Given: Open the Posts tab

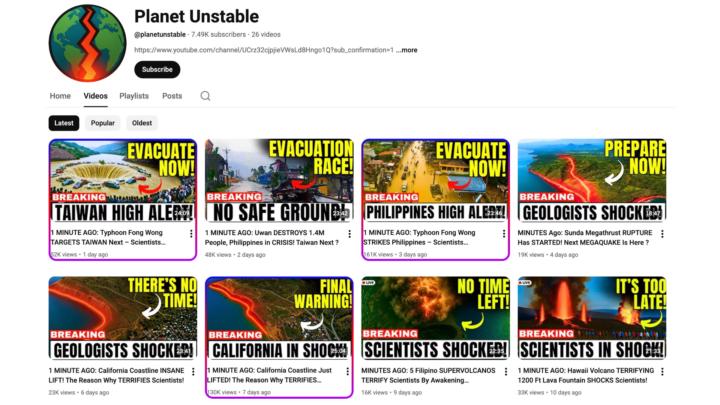Looking at the screenshot, I should coord(172,96).
